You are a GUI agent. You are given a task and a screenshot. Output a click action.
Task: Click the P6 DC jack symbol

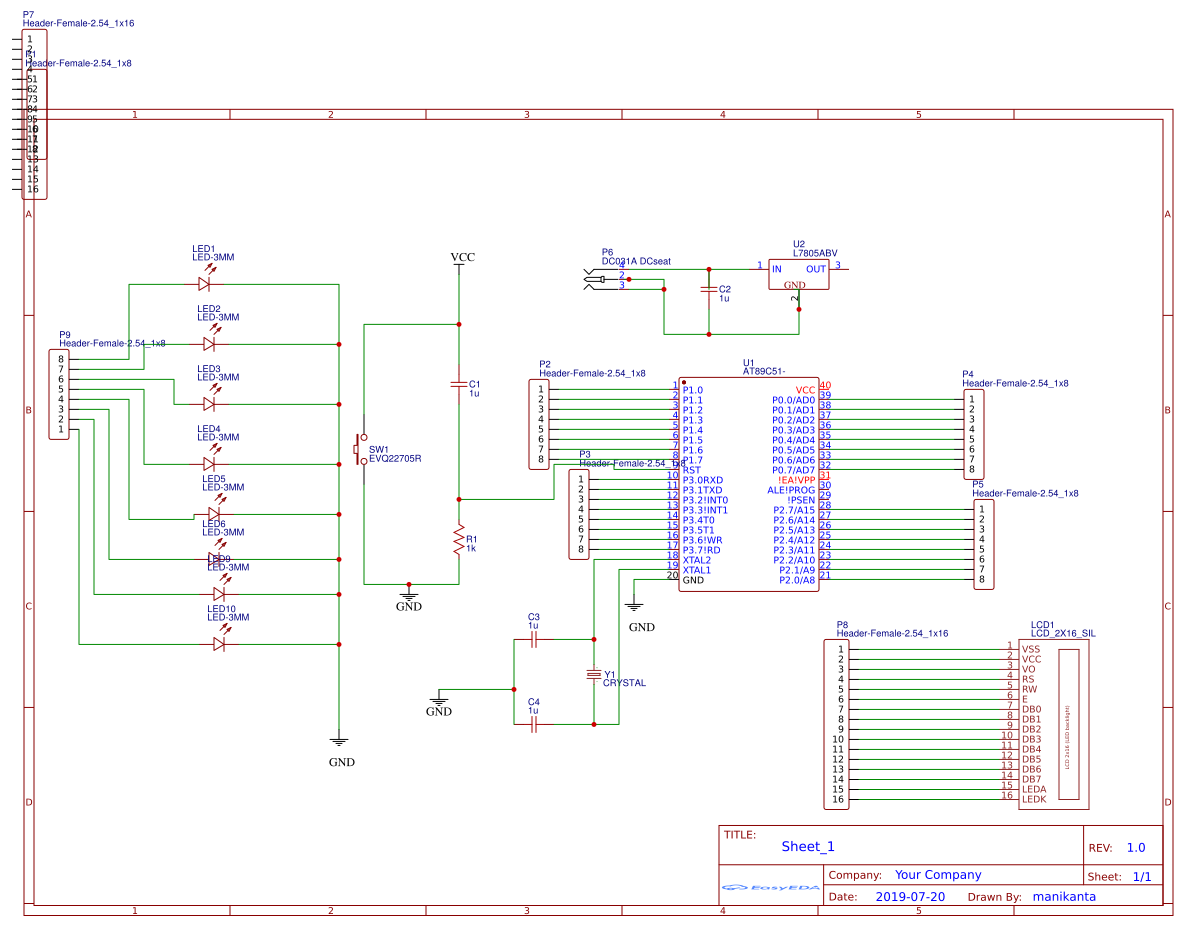tap(595, 278)
